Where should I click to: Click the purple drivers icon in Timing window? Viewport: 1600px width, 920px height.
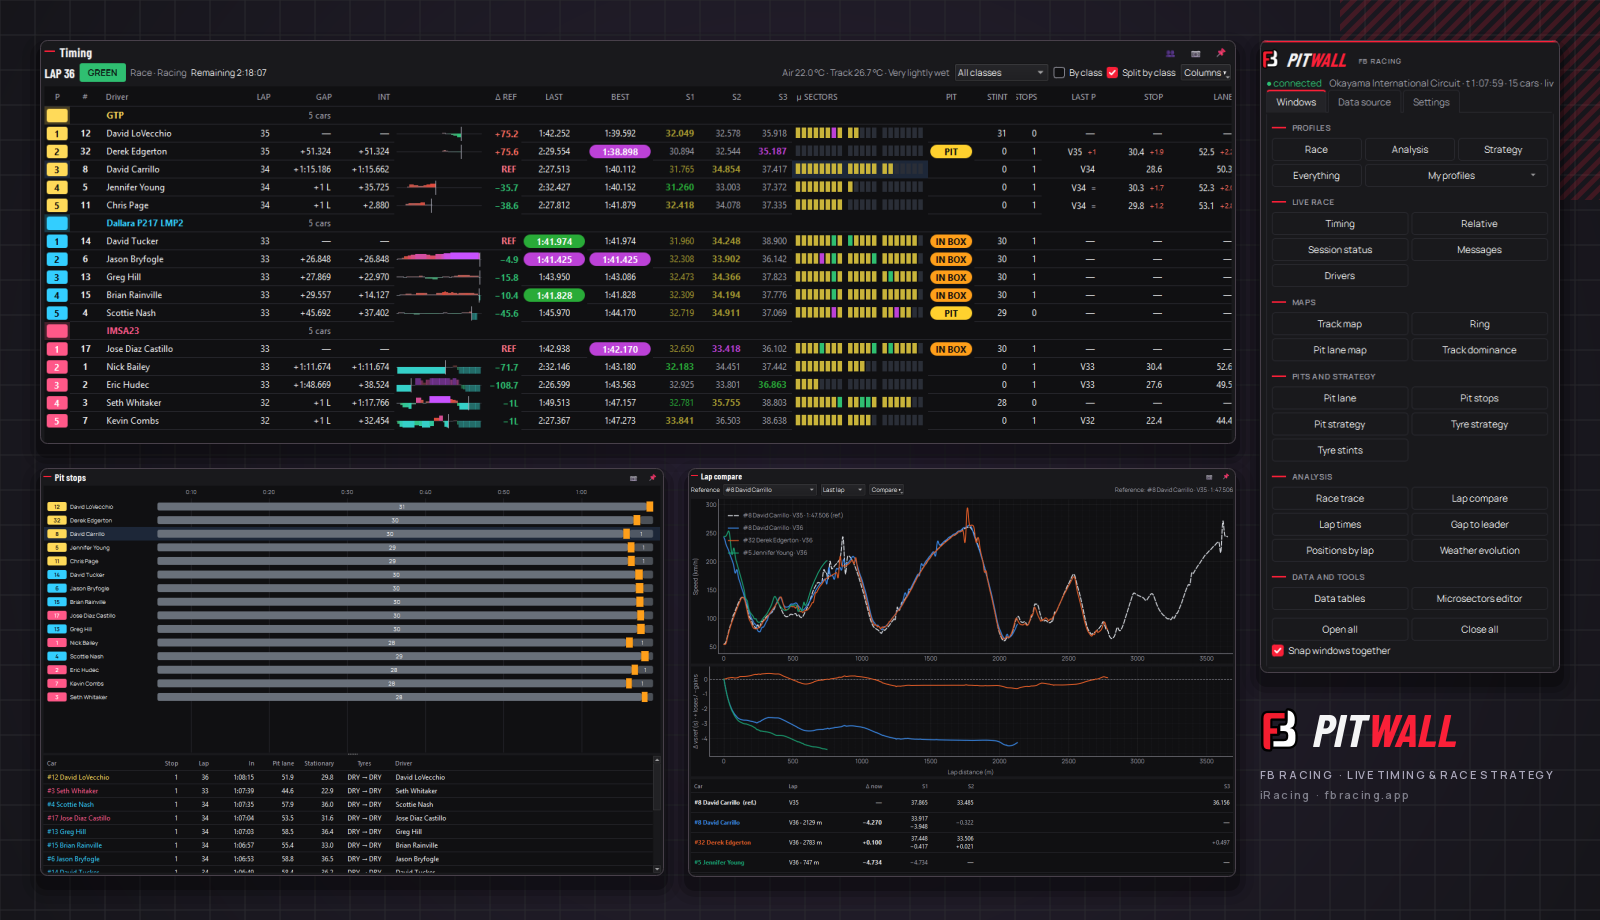click(1170, 53)
